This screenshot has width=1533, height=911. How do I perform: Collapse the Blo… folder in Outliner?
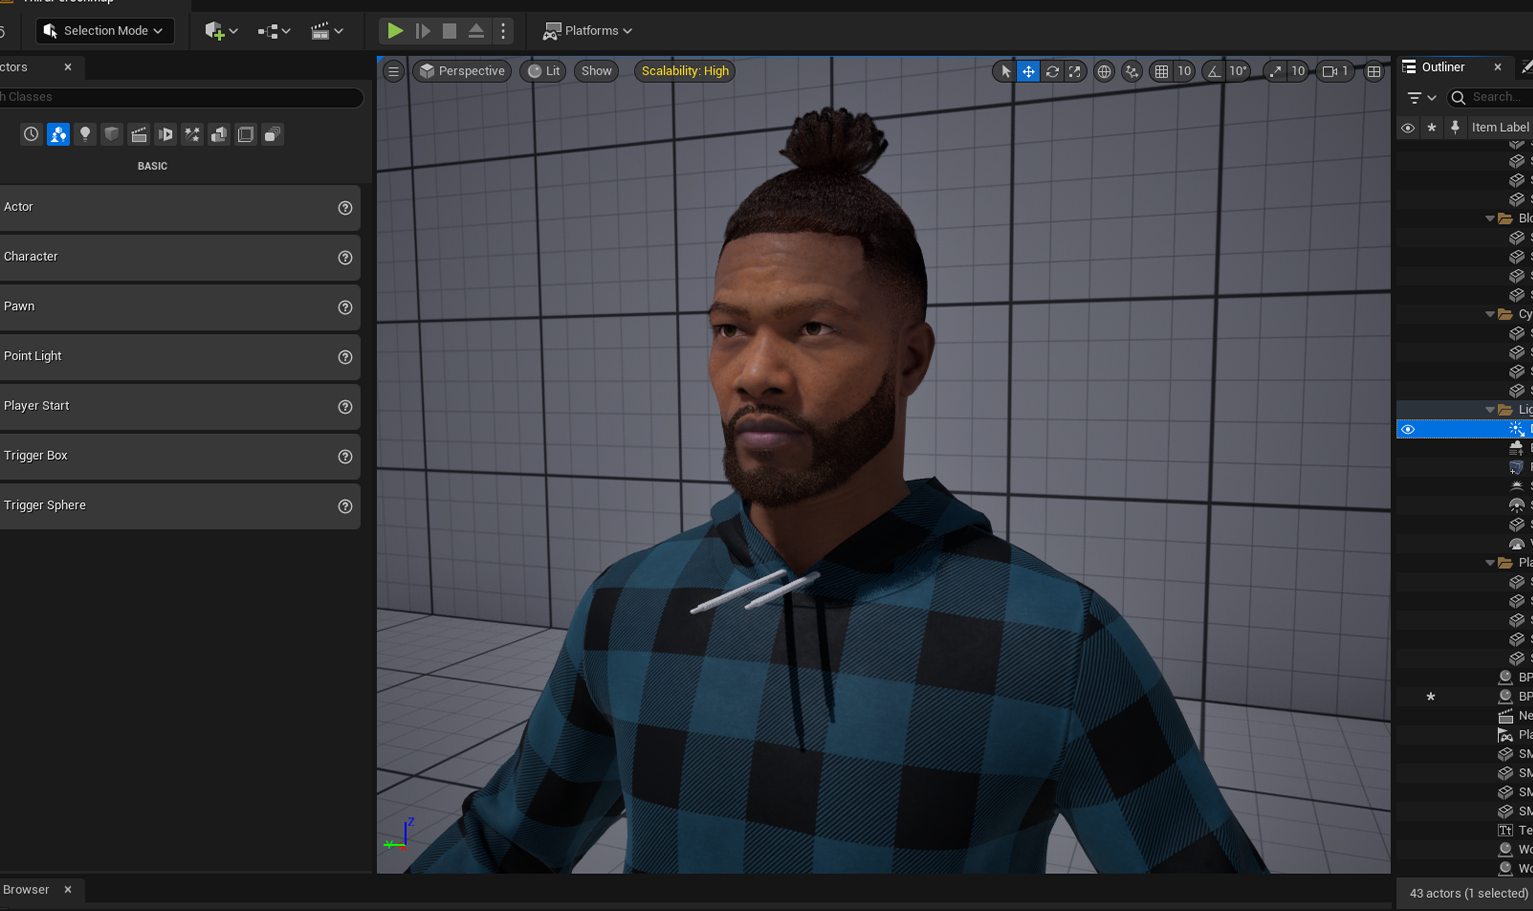[x=1490, y=218]
